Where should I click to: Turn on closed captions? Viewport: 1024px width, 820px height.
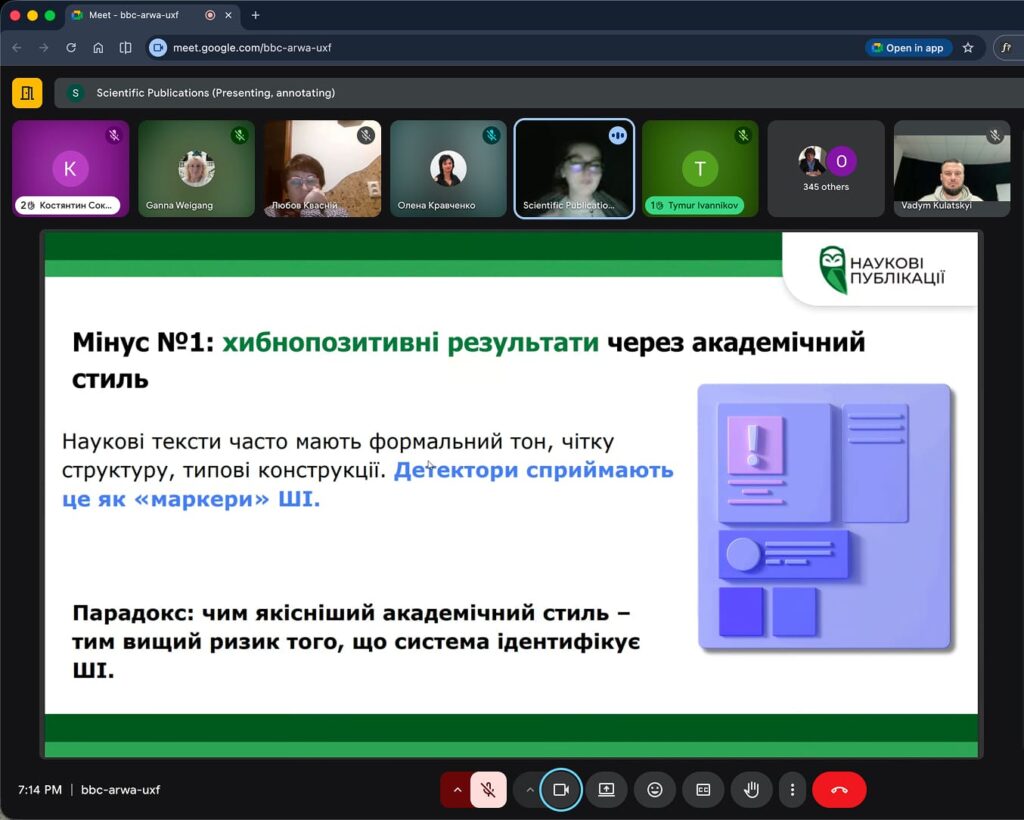tap(703, 789)
